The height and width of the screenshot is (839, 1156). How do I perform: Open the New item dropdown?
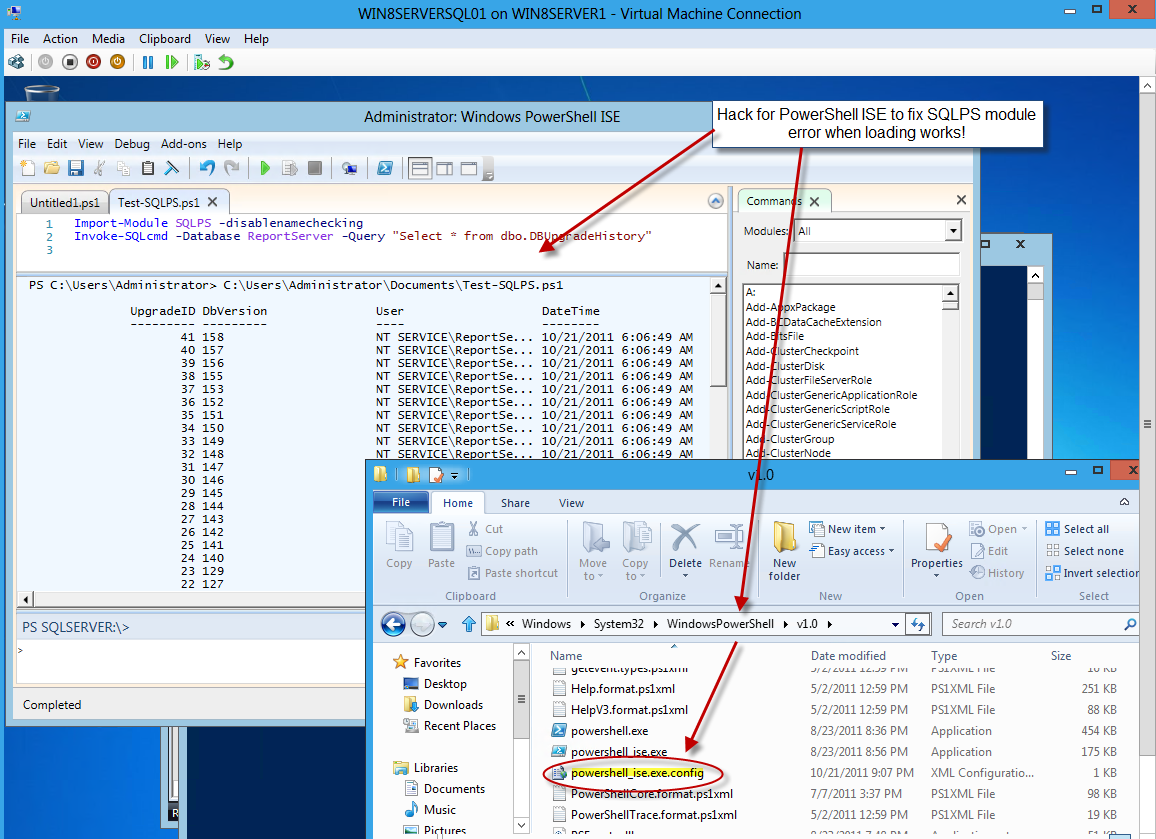[847, 529]
